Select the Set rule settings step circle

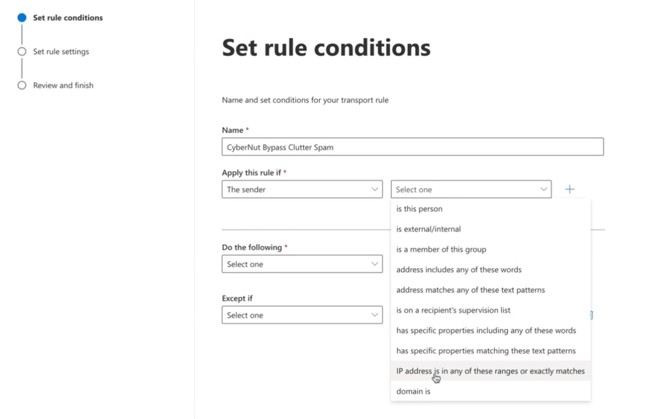pos(22,52)
